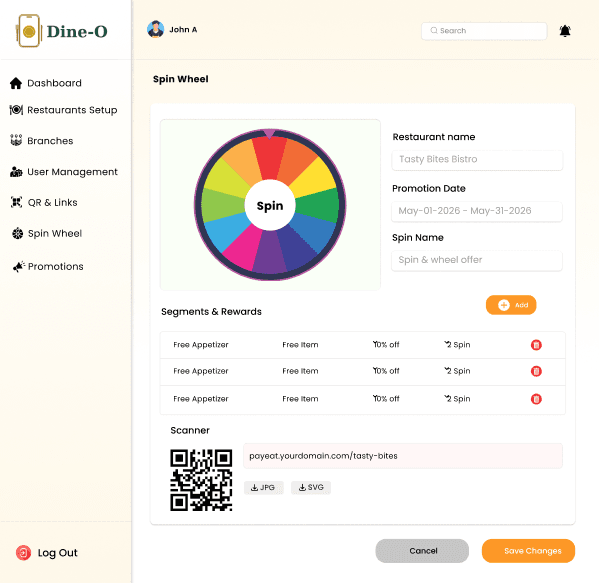This screenshot has height=583, width=599.
Task: Click the central Spin button on wheel
Action: [x=270, y=205]
